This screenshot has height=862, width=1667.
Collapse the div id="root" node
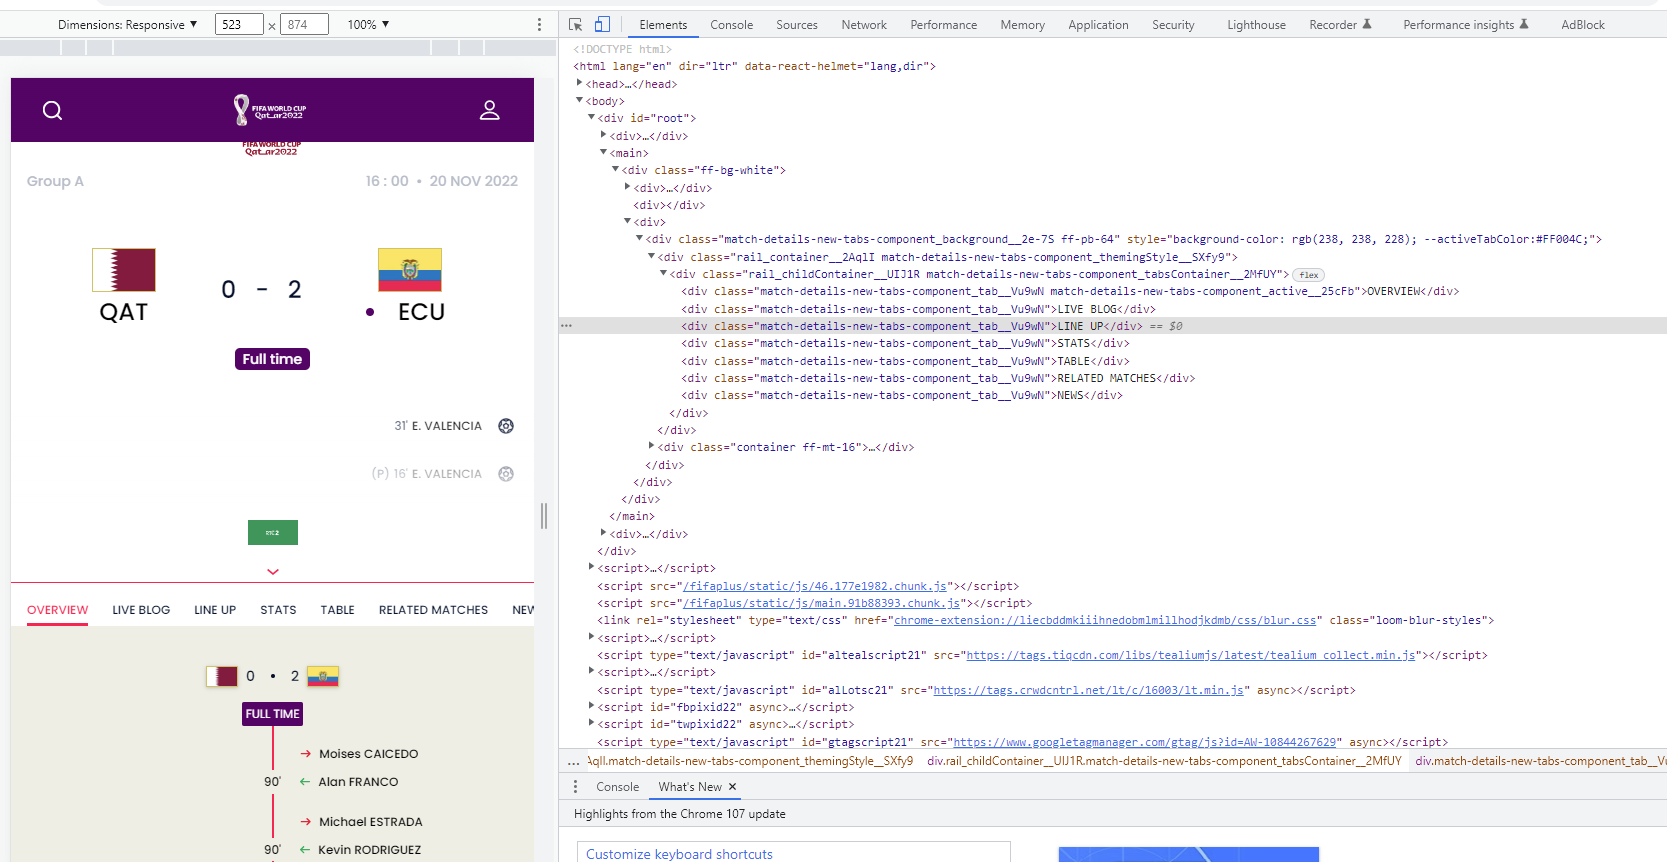tap(592, 118)
